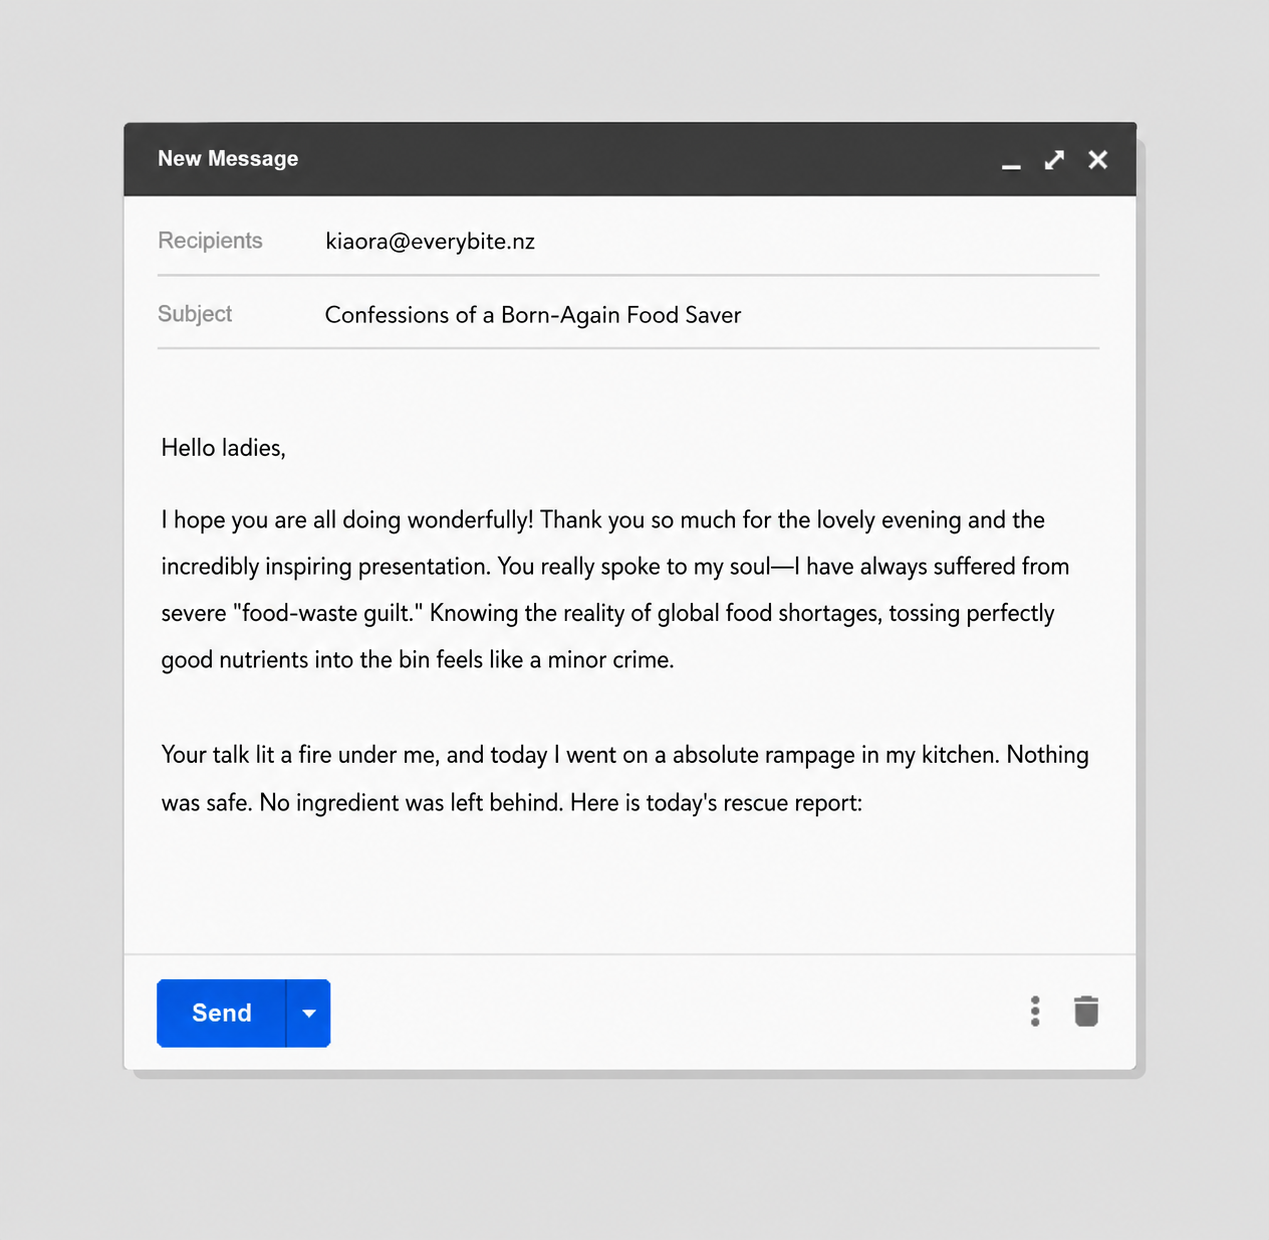The height and width of the screenshot is (1240, 1269).
Task: Click line containing "food-waste guilt."
Action: (x=608, y=613)
